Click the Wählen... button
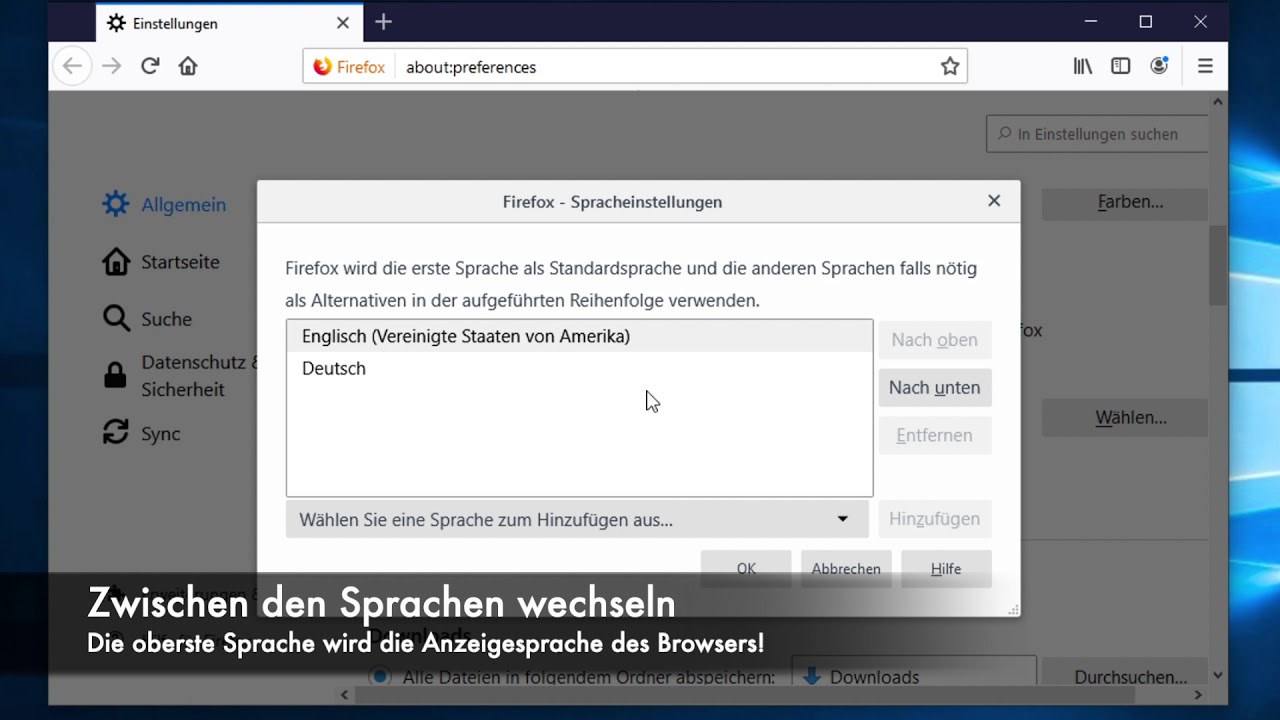This screenshot has width=1280, height=720. 1125,418
